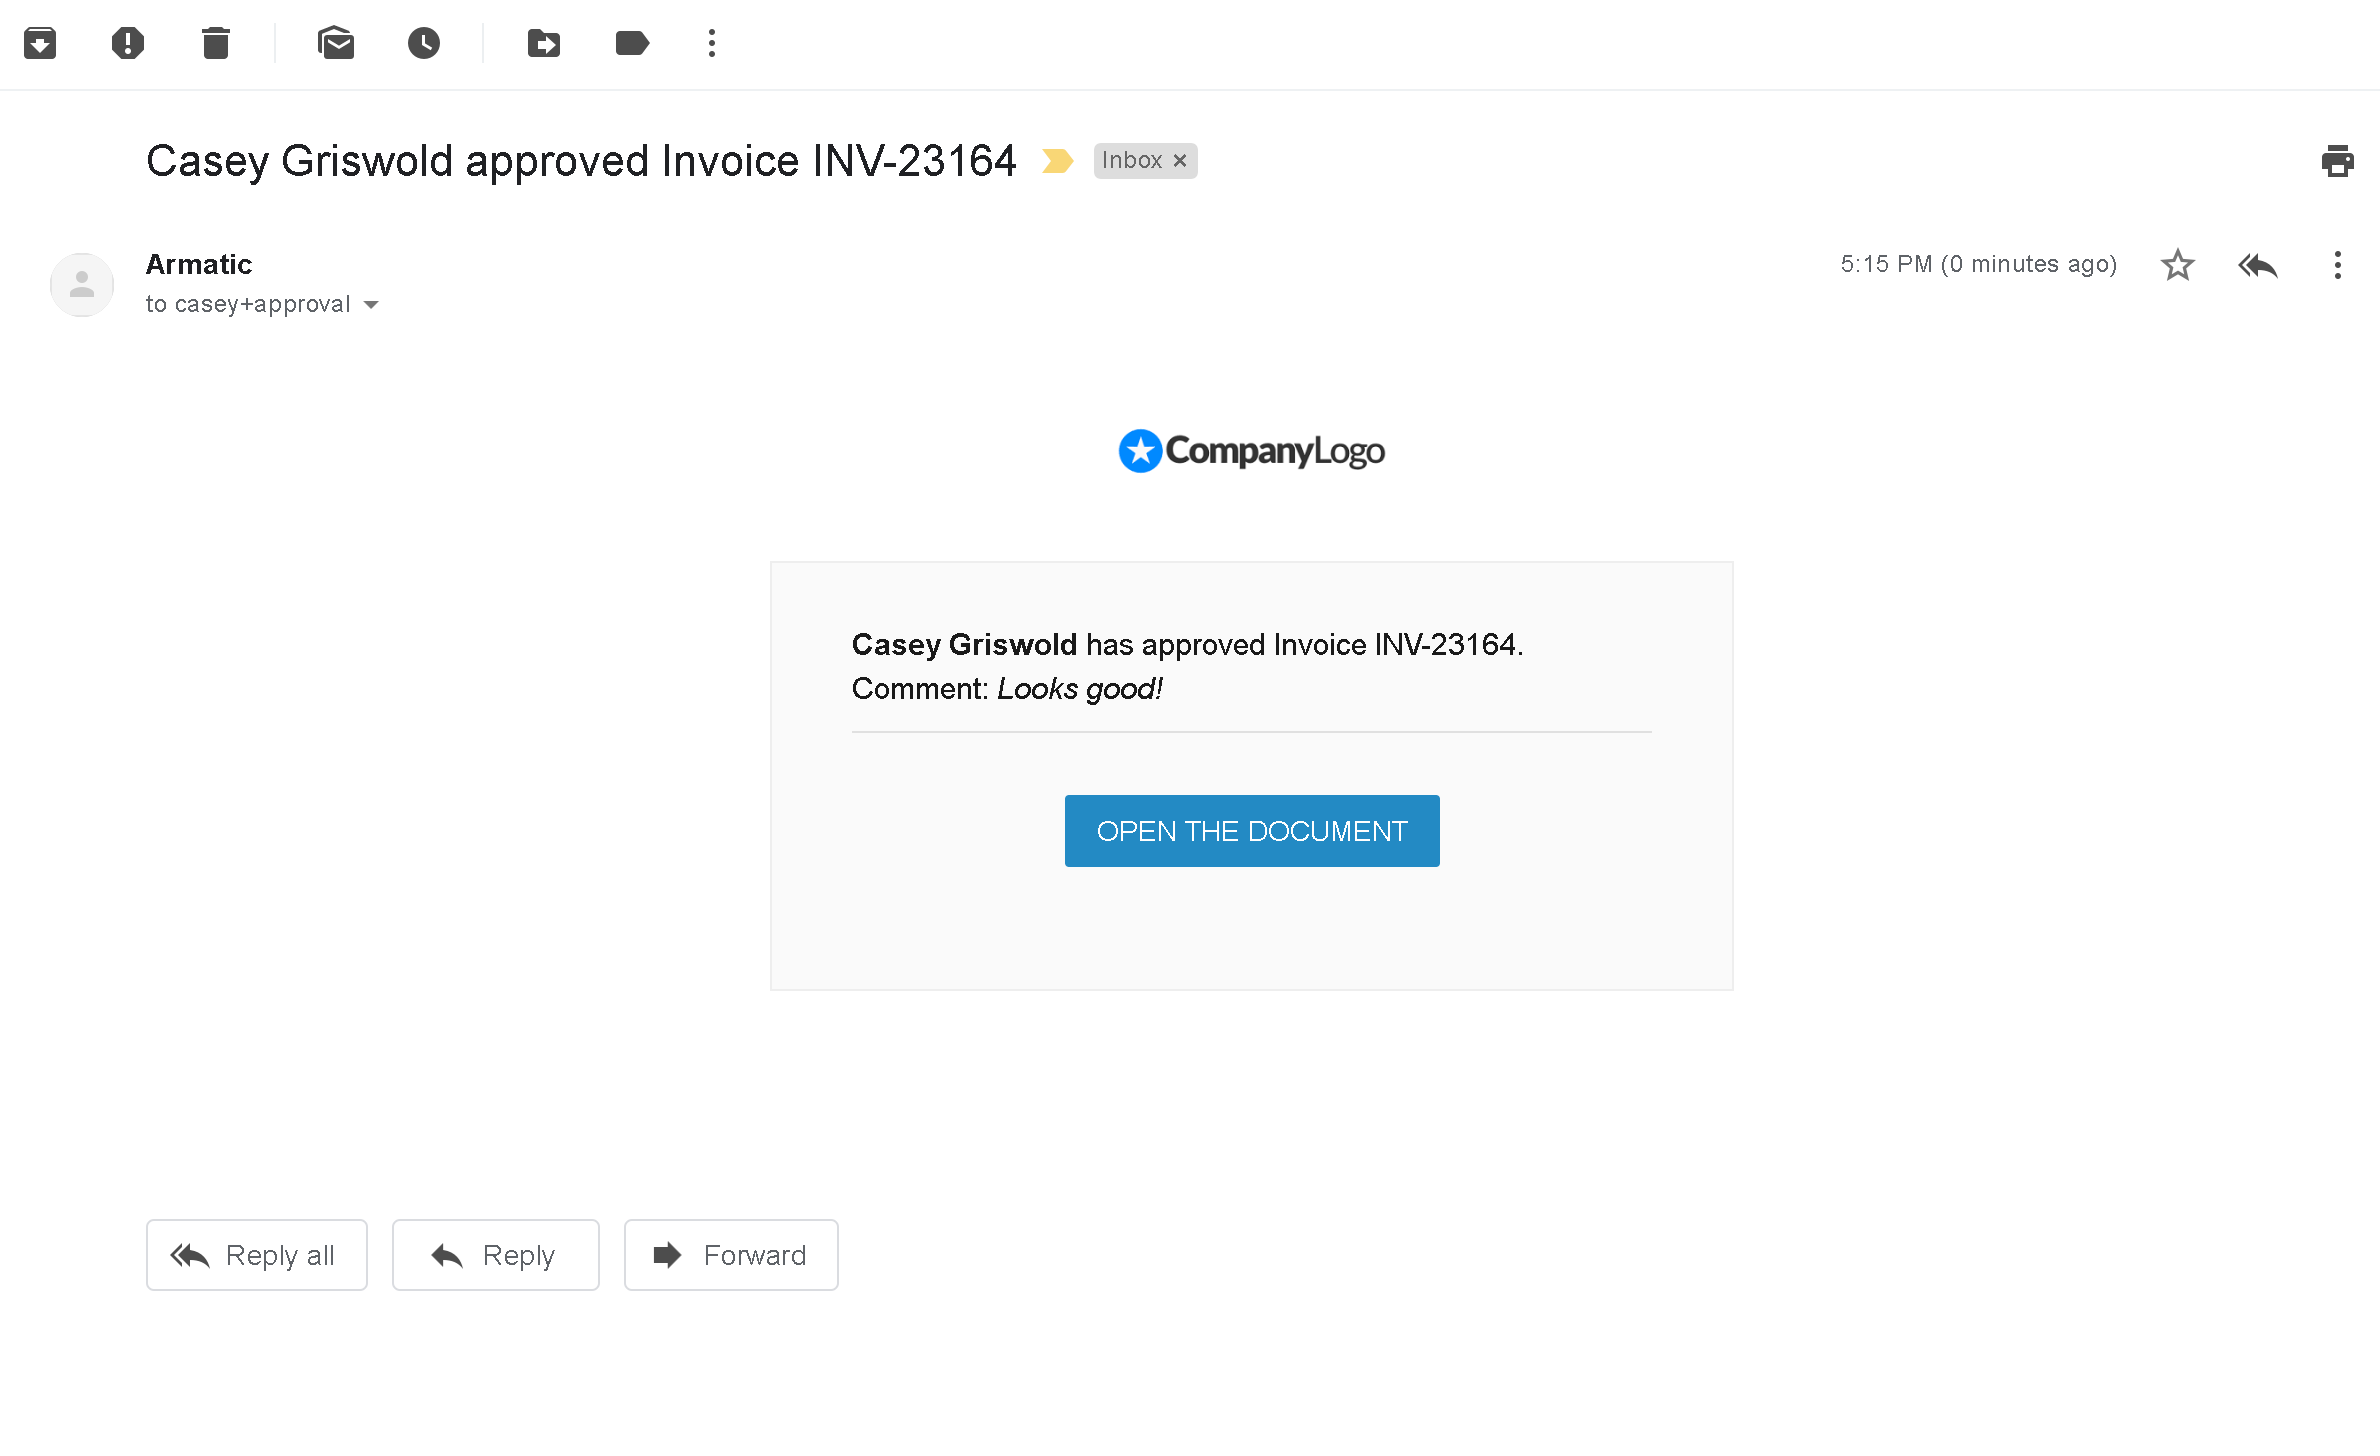Snooze the email with clock icon
2380x1456 pixels.
click(424, 43)
